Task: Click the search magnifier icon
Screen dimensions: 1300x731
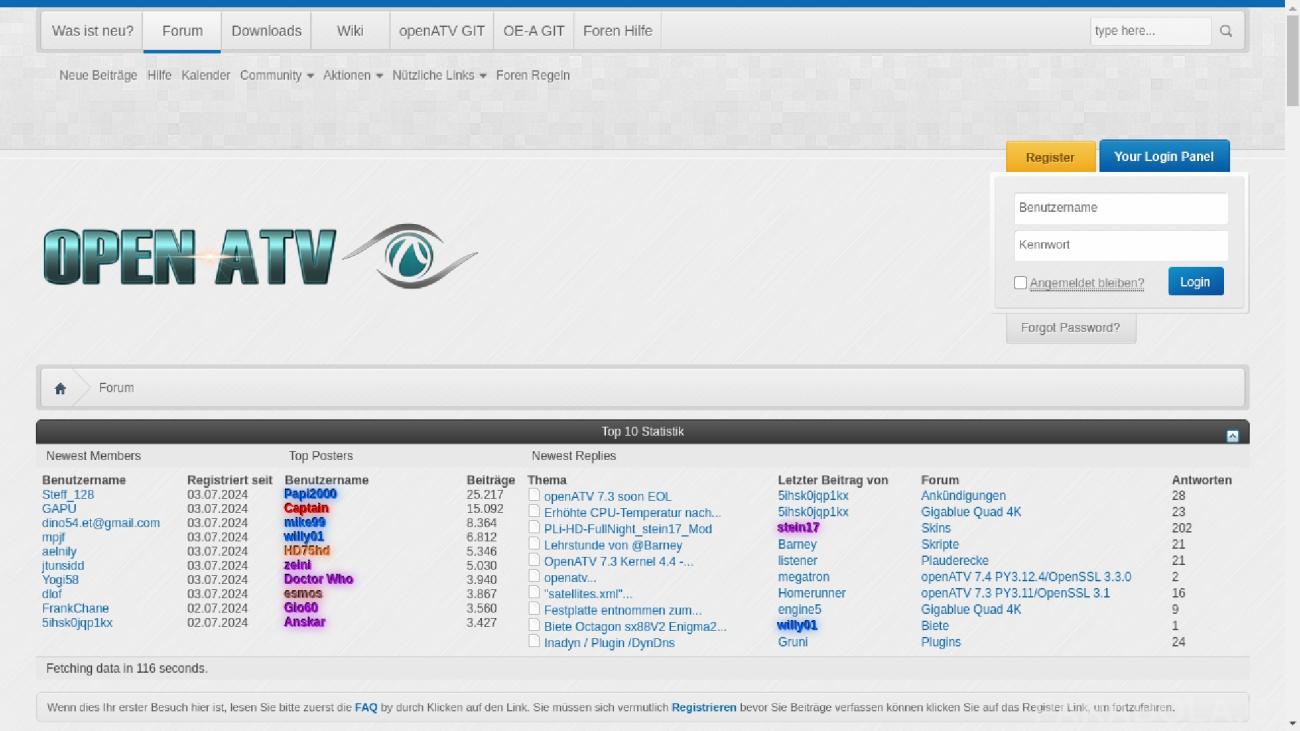Action: 1226,31
